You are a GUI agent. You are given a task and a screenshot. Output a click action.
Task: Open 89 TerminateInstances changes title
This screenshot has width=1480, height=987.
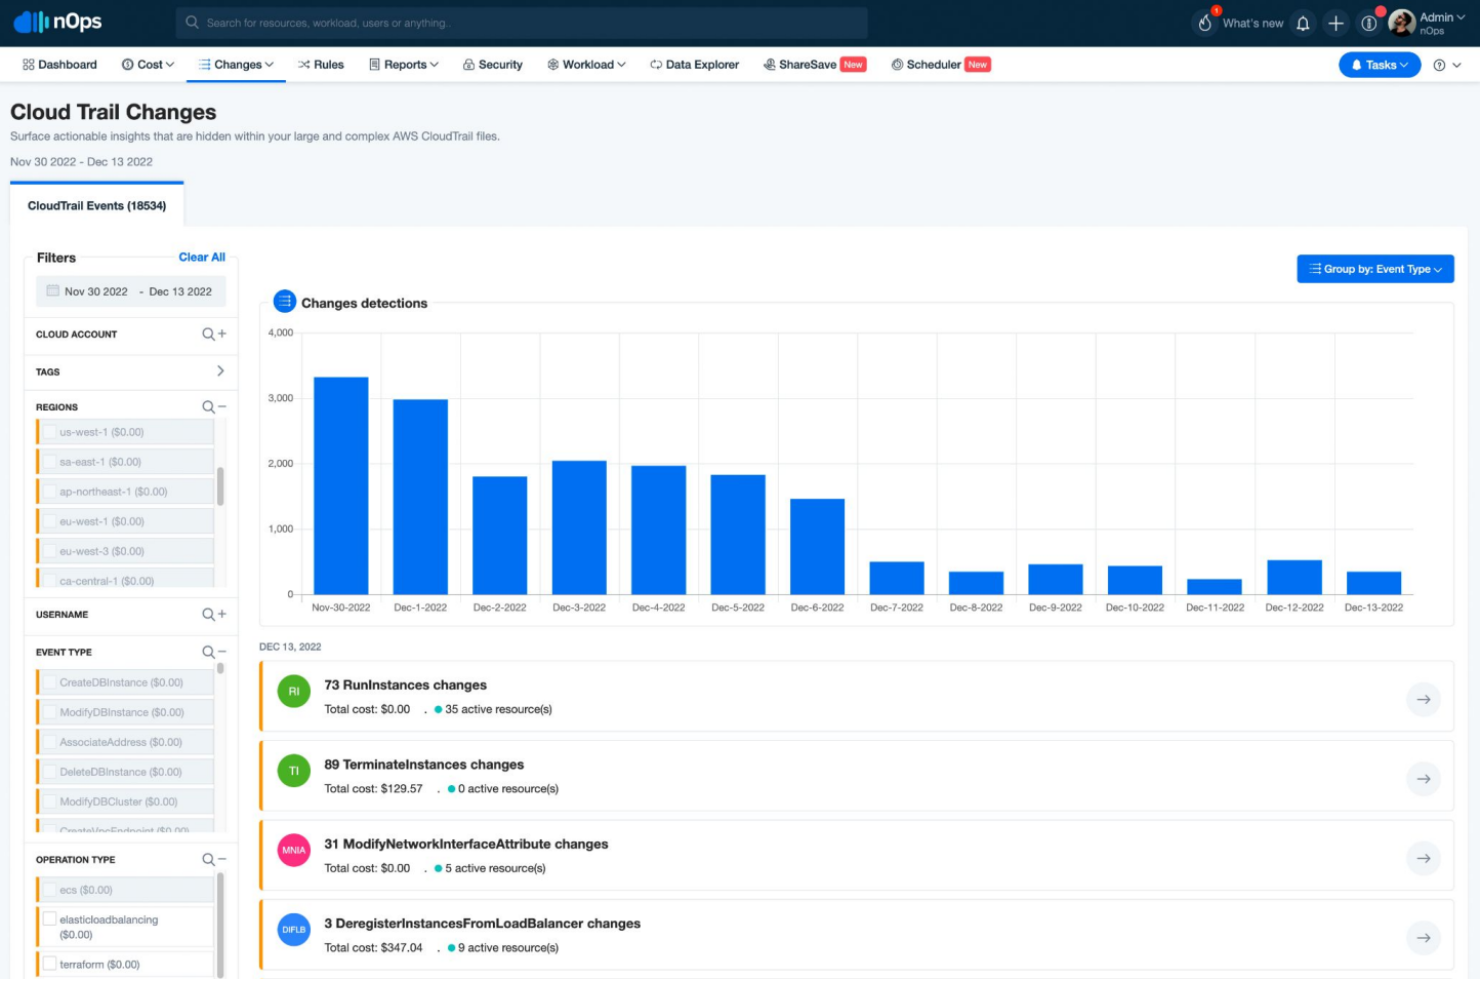[424, 764]
